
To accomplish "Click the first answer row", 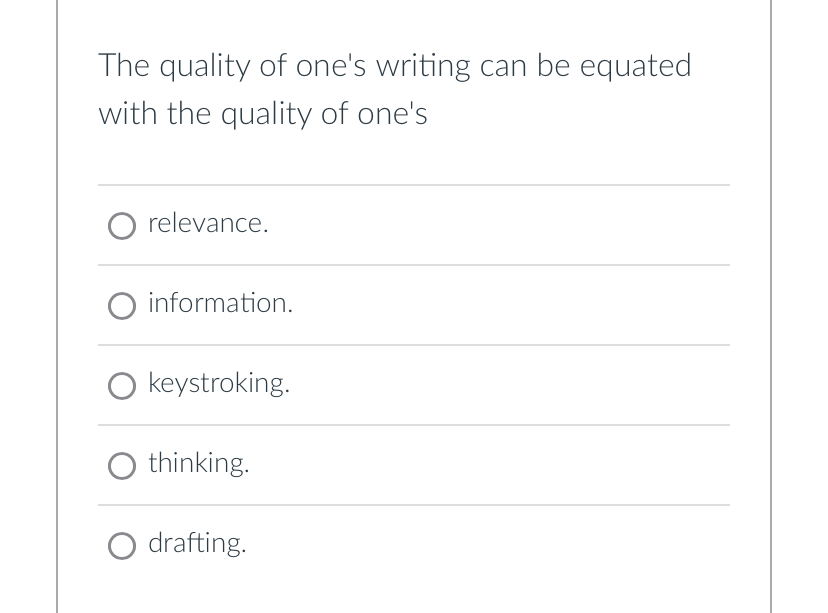I will tap(414, 224).
